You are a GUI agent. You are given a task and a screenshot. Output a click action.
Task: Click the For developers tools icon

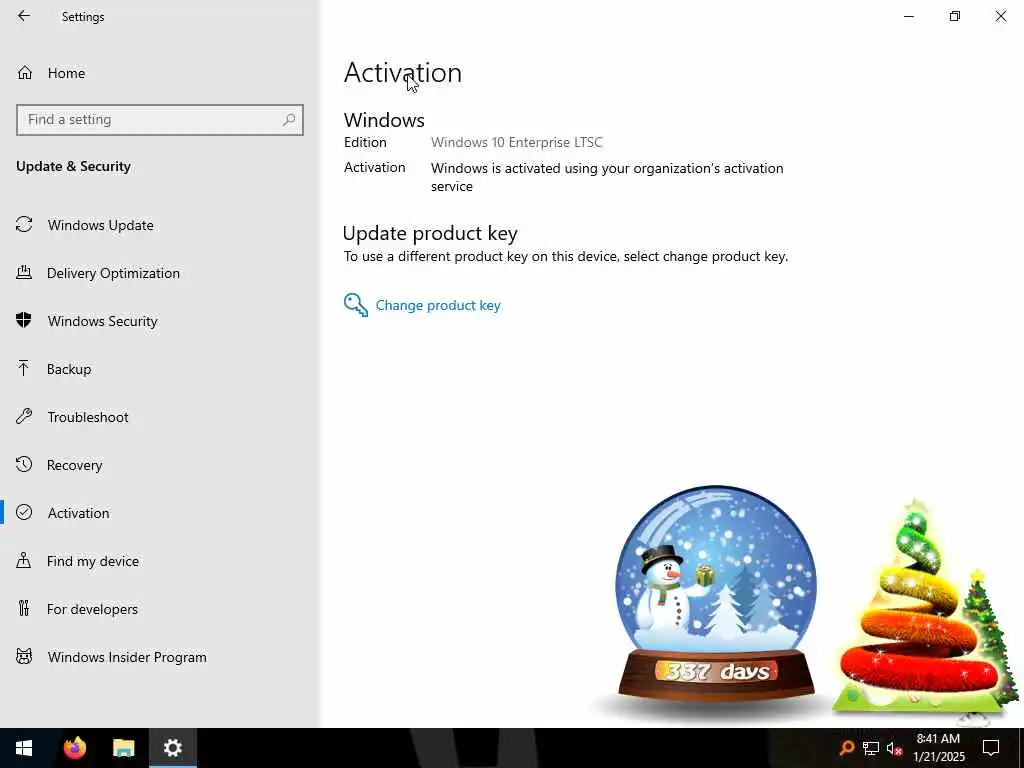pos(24,609)
